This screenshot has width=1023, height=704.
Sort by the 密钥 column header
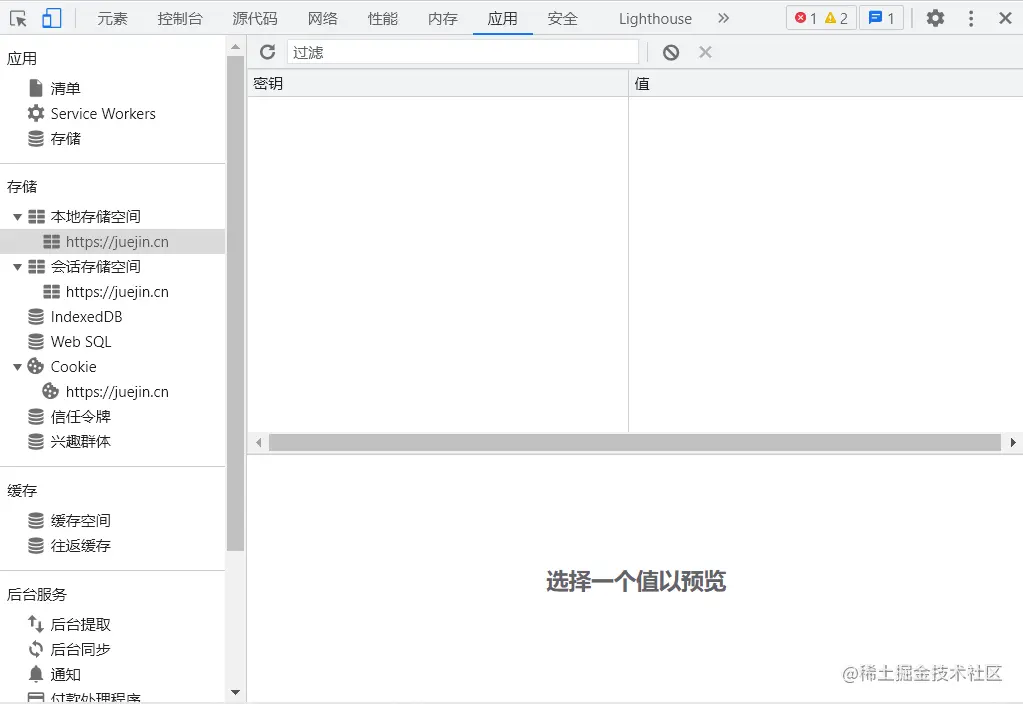pos(438,84)
